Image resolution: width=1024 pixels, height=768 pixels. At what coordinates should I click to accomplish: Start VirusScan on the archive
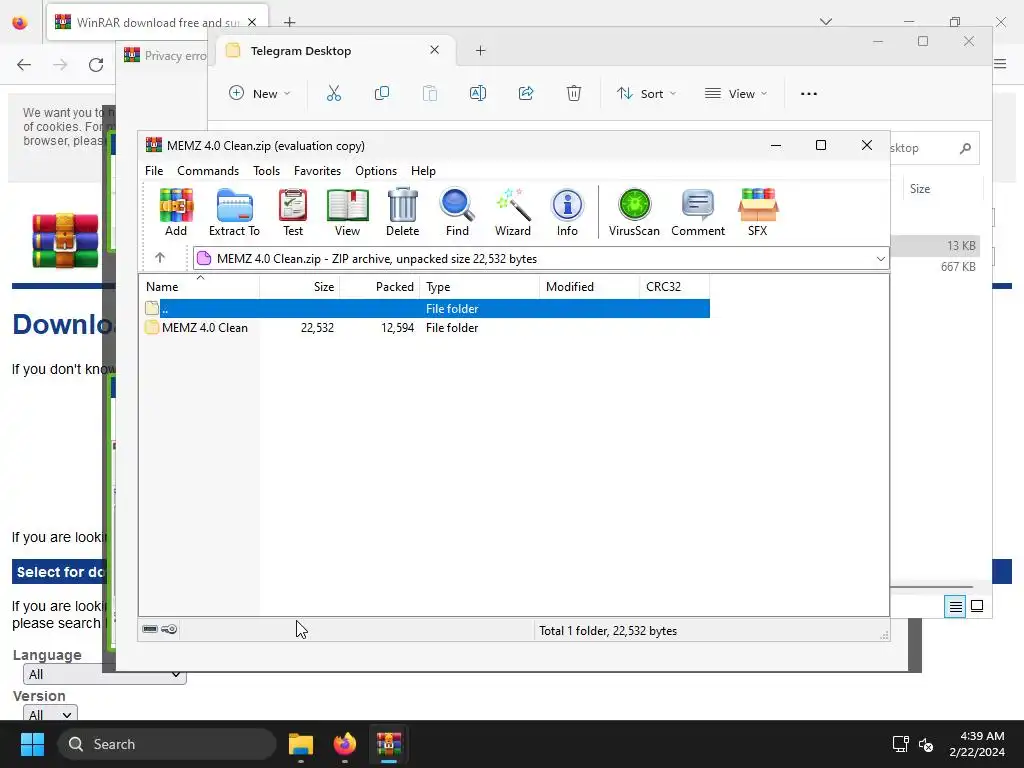coord(634,212)
